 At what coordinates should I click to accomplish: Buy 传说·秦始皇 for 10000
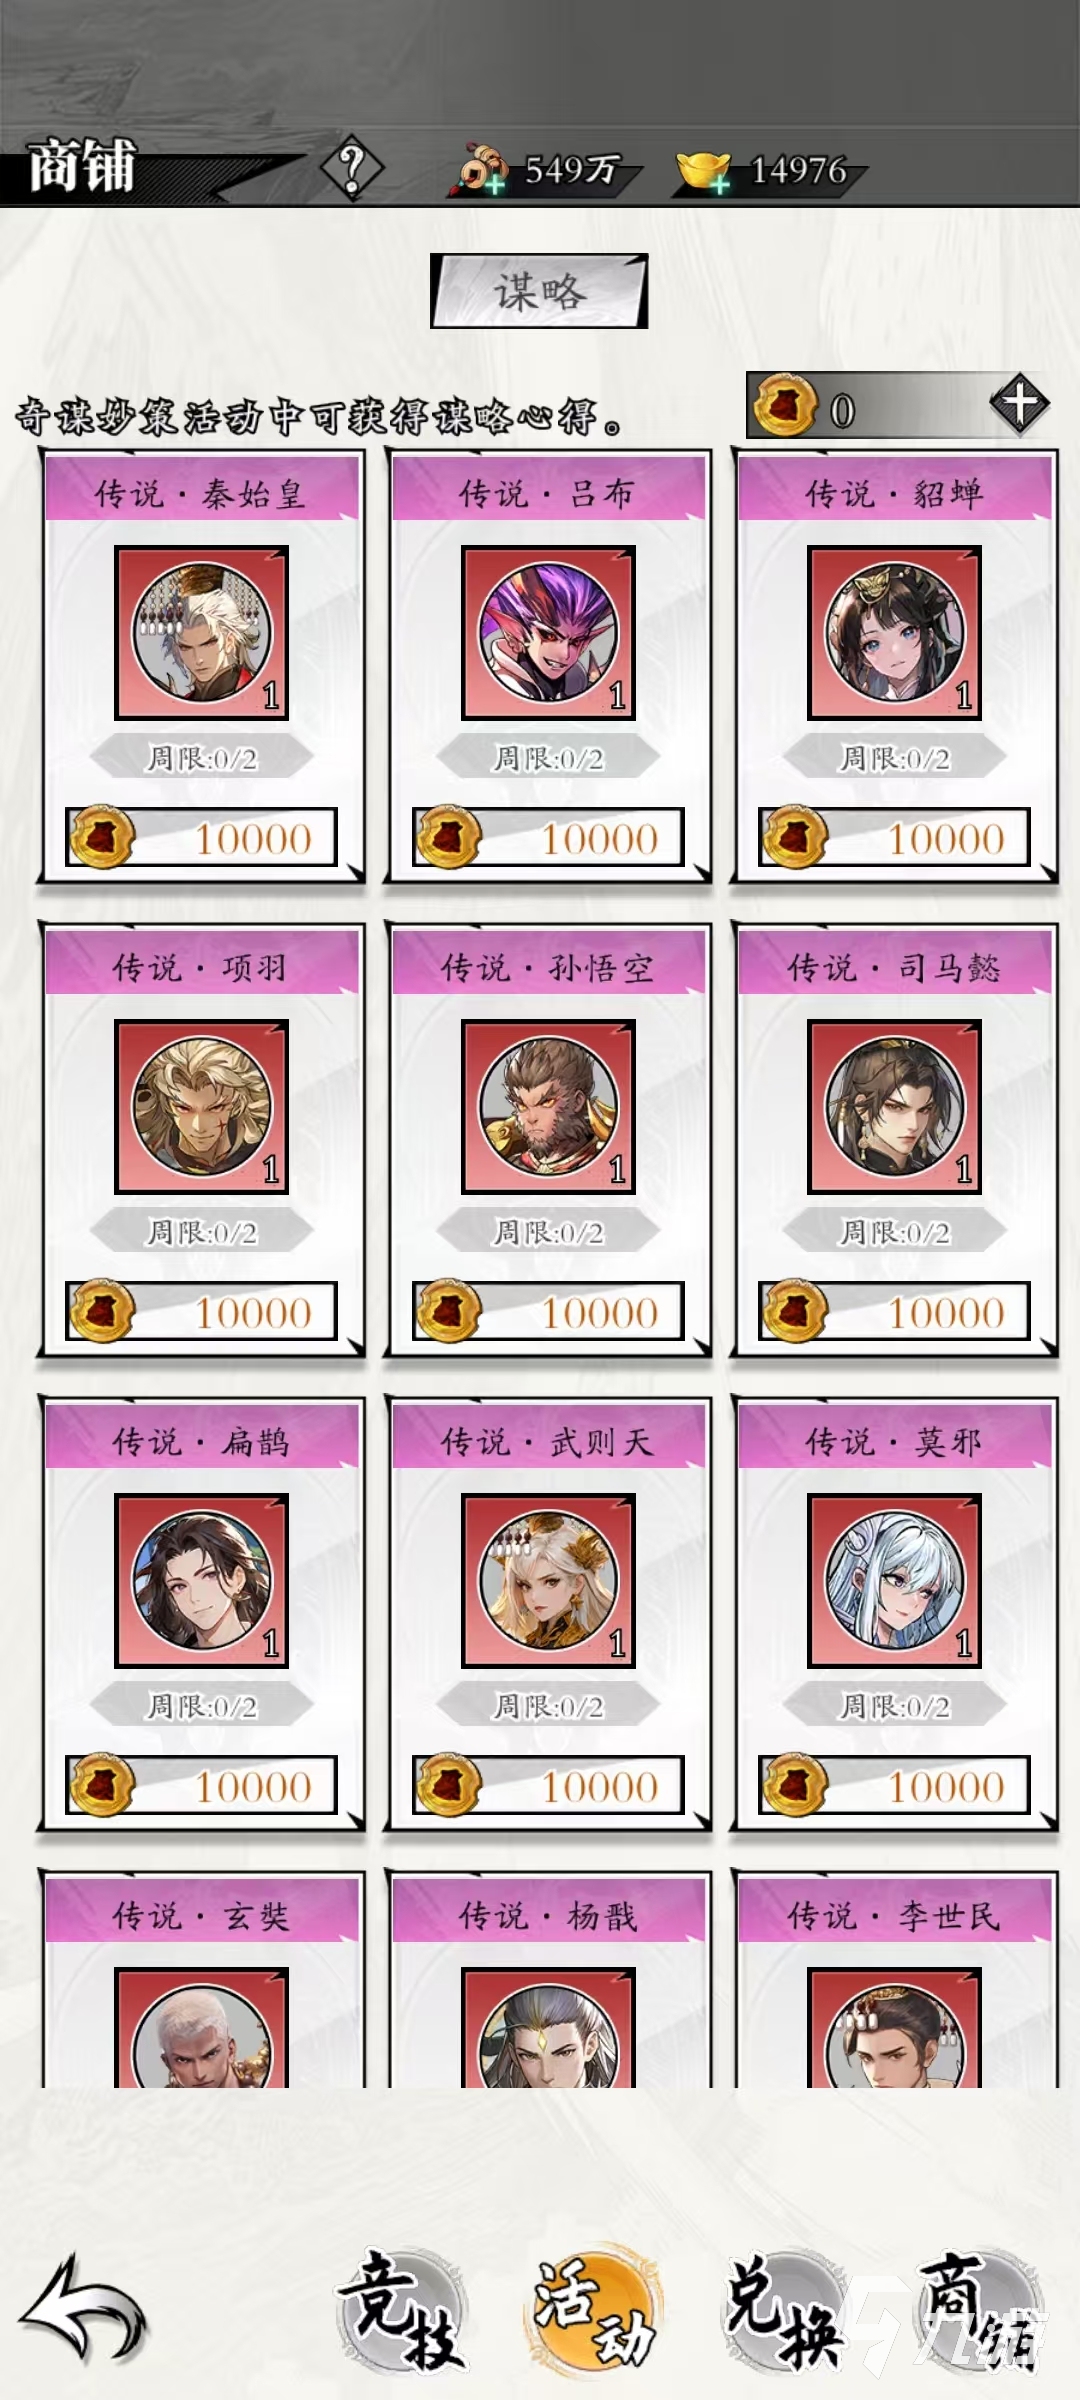pyautogui.click(x=201, y=837)
